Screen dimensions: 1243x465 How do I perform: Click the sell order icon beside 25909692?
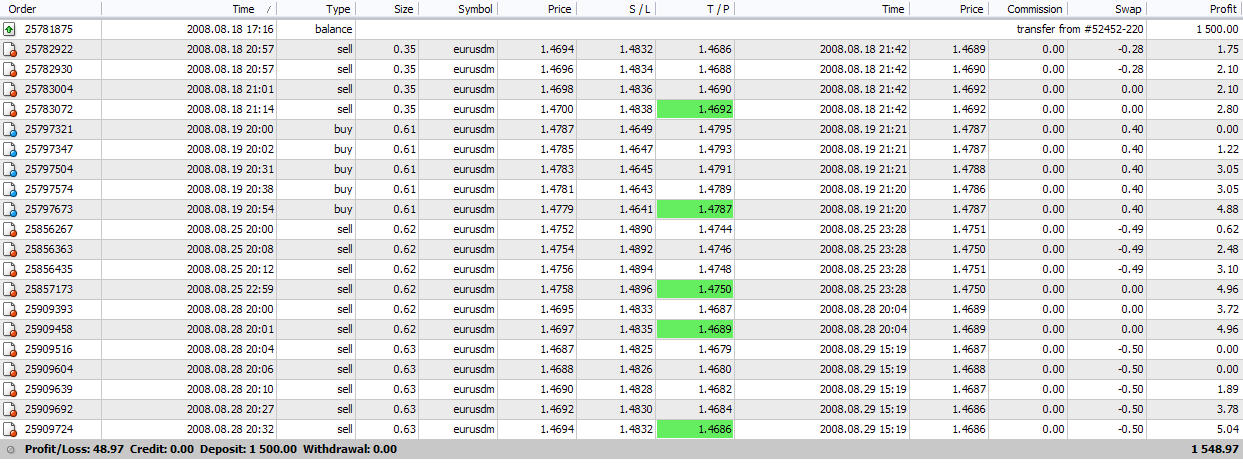pyautogui.click(x=10, y=409)
